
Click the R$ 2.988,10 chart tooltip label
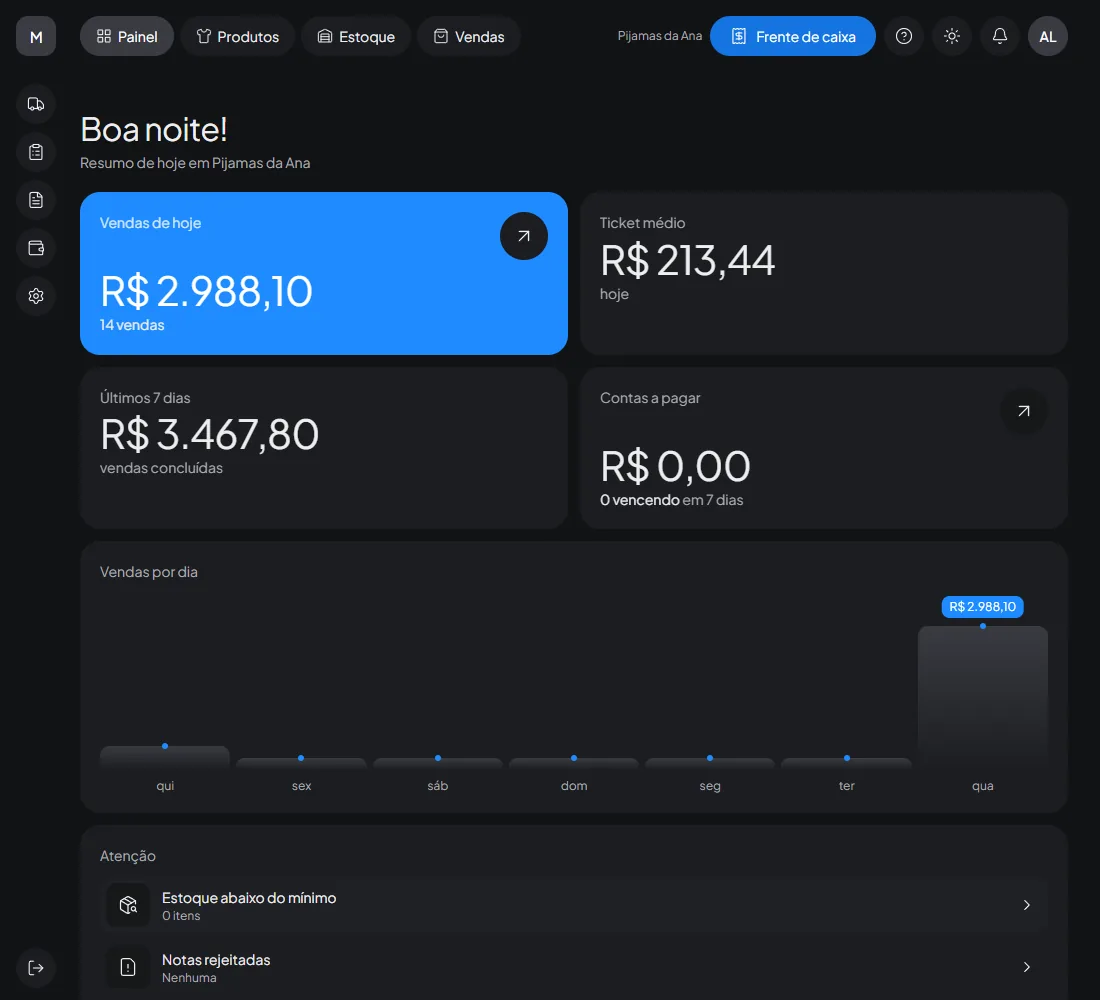[x=982, y=606]
